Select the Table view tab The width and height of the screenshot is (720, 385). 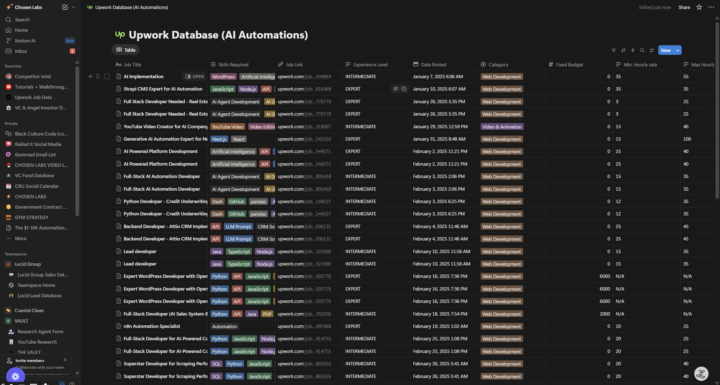click(x=125, y=50)
